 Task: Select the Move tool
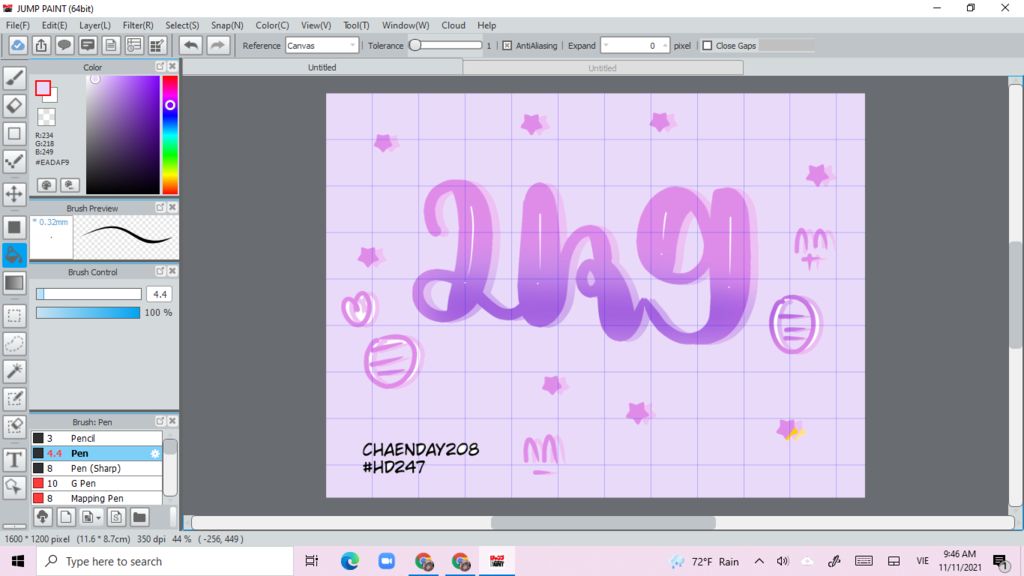click(x=14, y=194)
